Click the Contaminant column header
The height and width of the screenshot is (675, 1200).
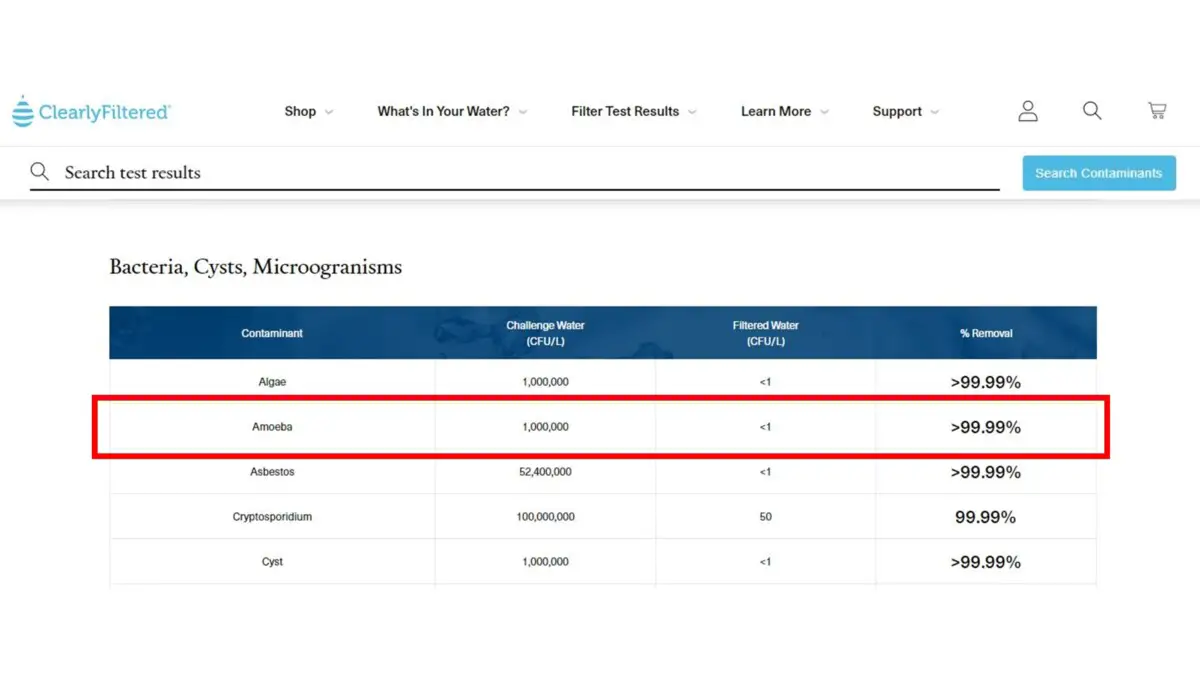pos(272,333)
